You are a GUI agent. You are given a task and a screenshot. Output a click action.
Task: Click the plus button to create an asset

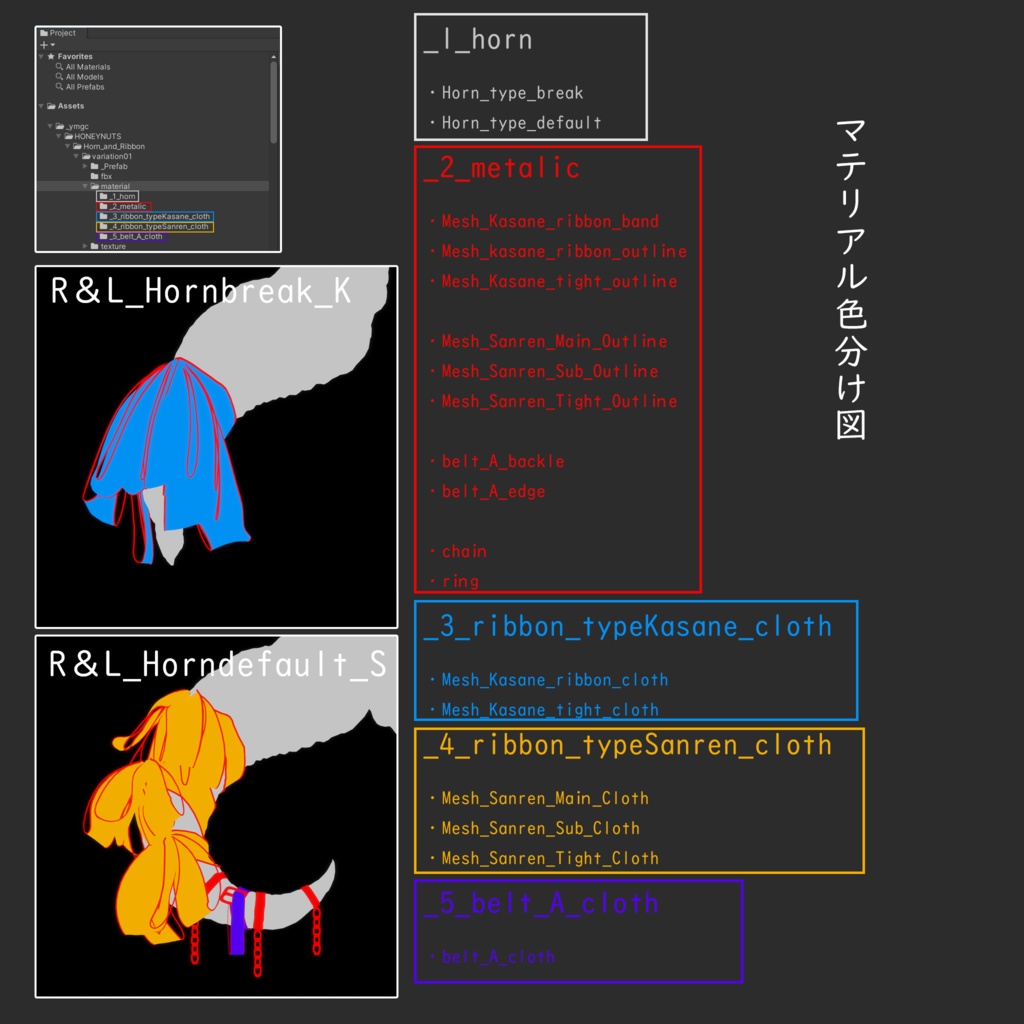[43, 44]
